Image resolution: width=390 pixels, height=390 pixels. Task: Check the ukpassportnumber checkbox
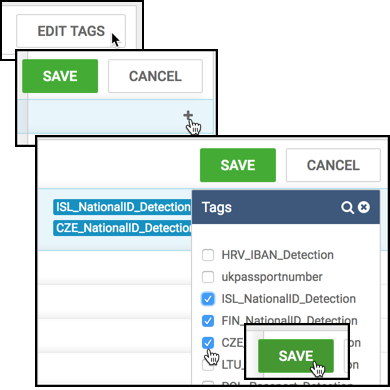click(x=208, y=277)
